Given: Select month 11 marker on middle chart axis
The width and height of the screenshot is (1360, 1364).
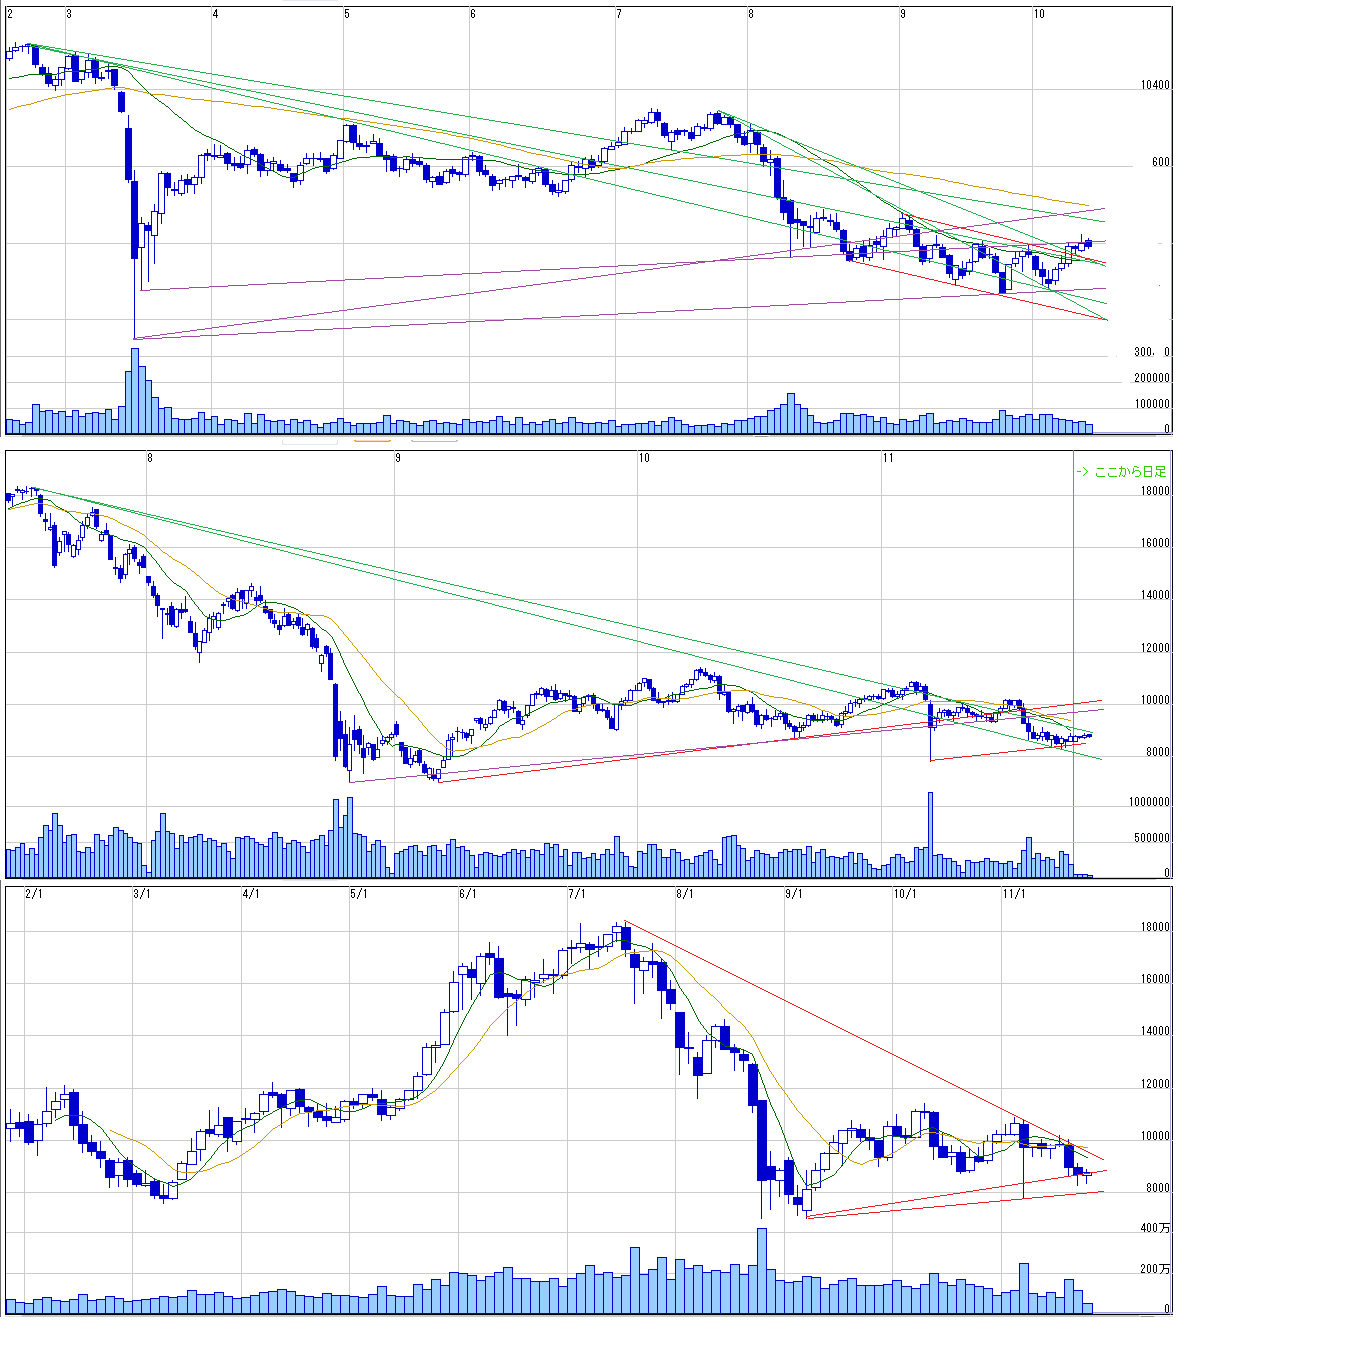Looking at the screenshot, I should [x=888, y=458].
